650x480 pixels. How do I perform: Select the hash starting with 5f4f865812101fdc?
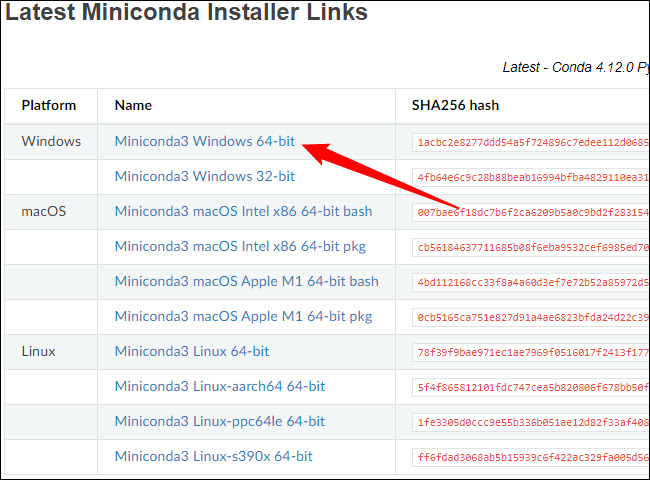click(533, 388)
